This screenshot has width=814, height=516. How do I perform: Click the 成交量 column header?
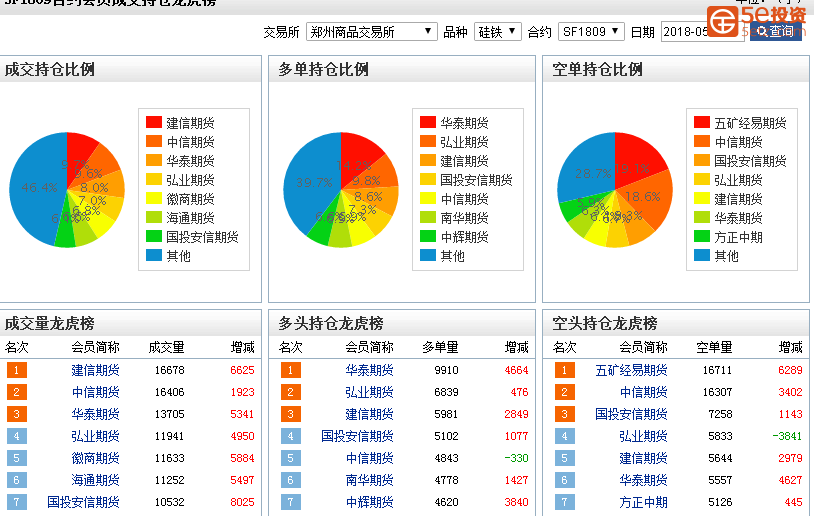pyautogui.click(x=166, y=347)
